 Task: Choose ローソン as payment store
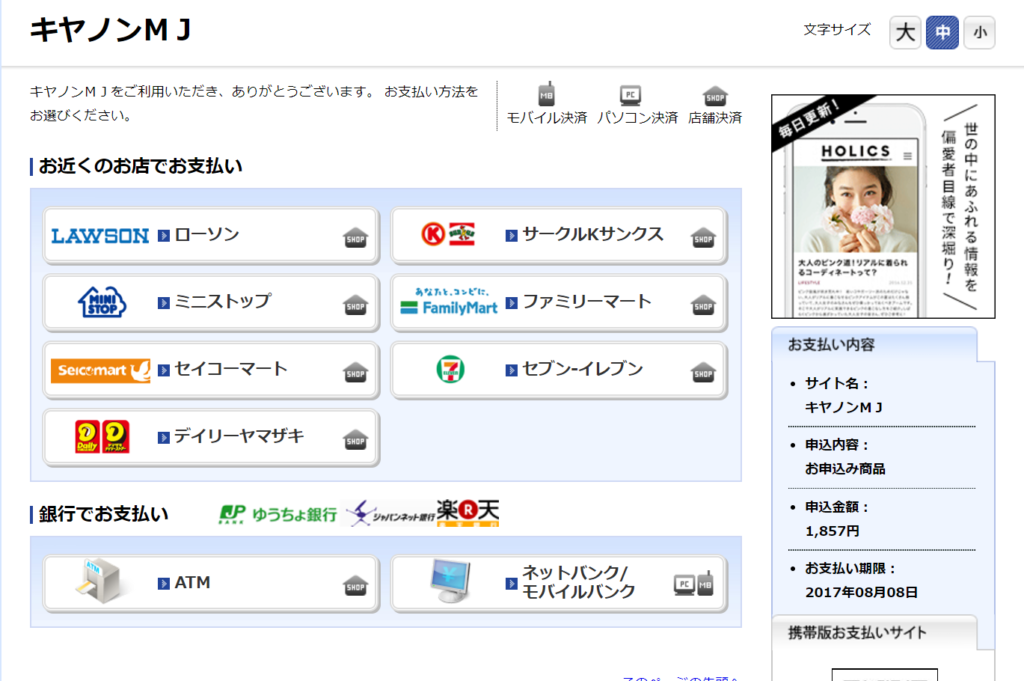211,236
